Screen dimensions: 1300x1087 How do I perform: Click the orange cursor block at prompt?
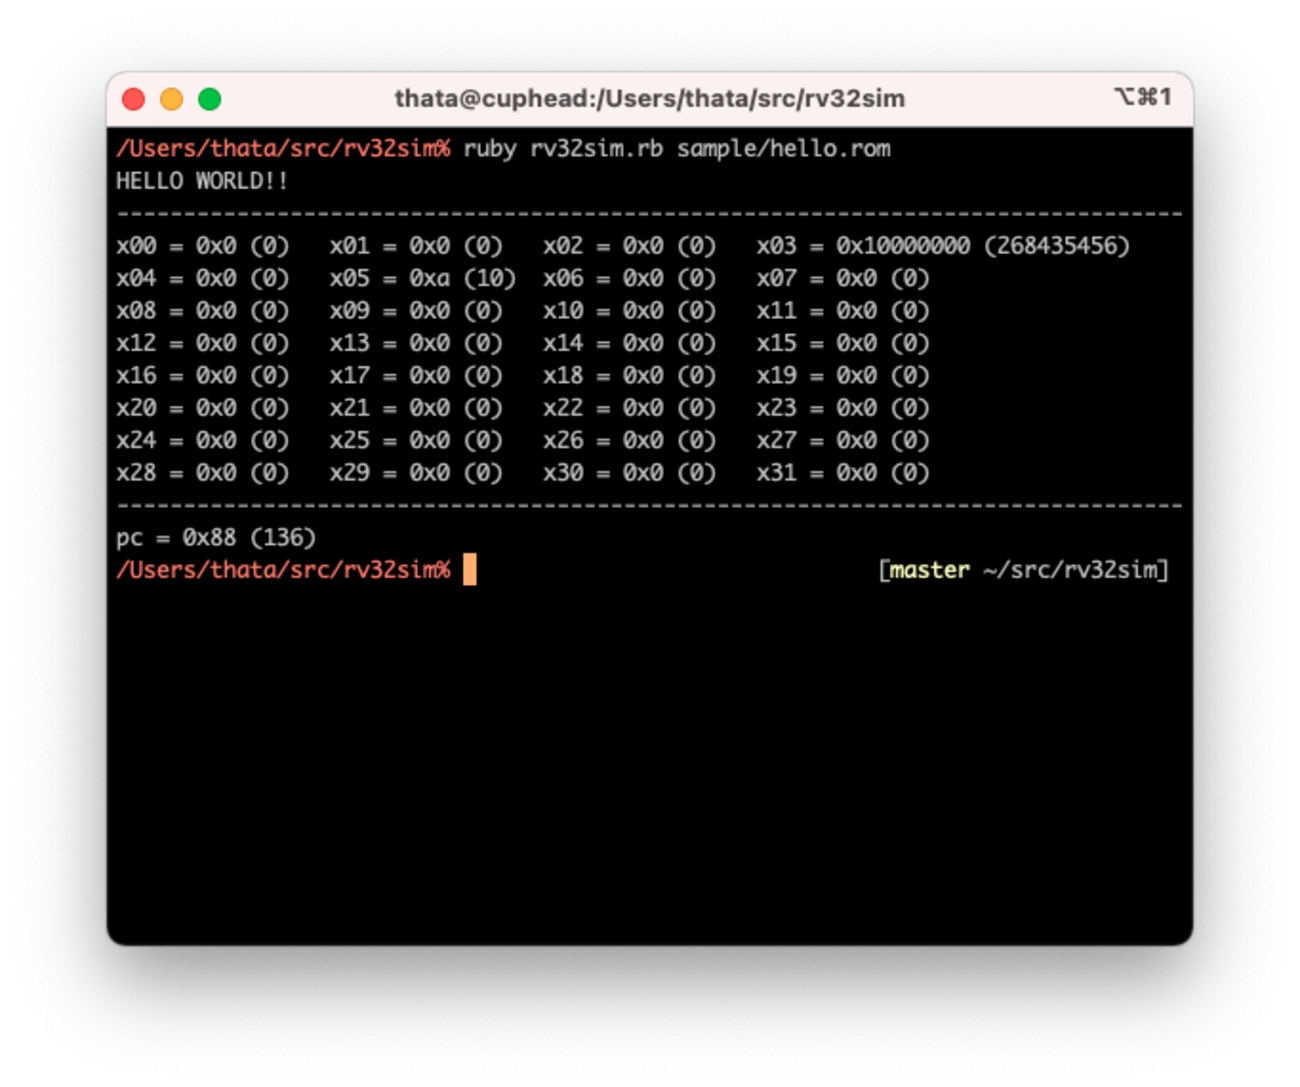[x=470, y=570]
